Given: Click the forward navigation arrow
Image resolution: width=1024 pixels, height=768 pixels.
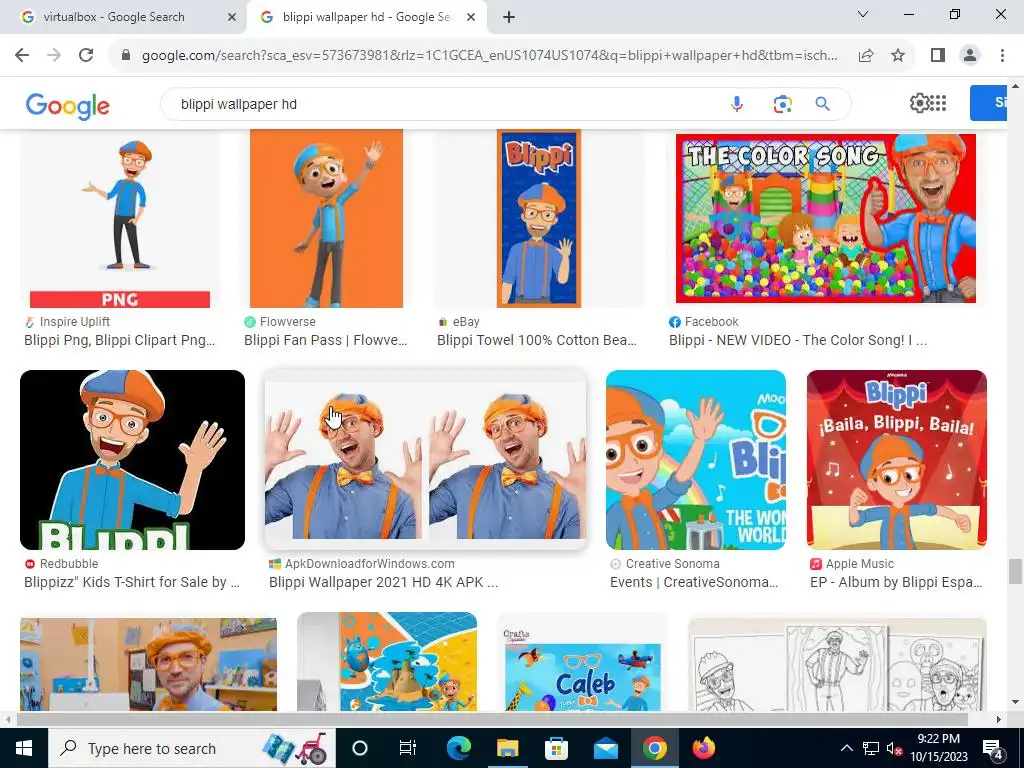Looking at the screenshot, I should 54,56.
